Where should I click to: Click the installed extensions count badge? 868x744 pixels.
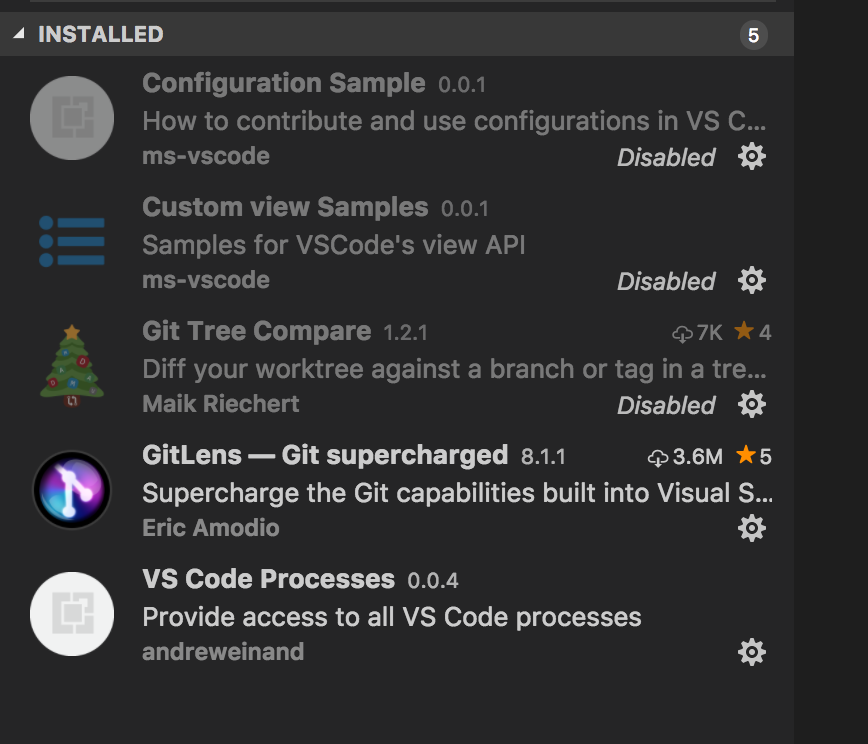click(753, 36)
